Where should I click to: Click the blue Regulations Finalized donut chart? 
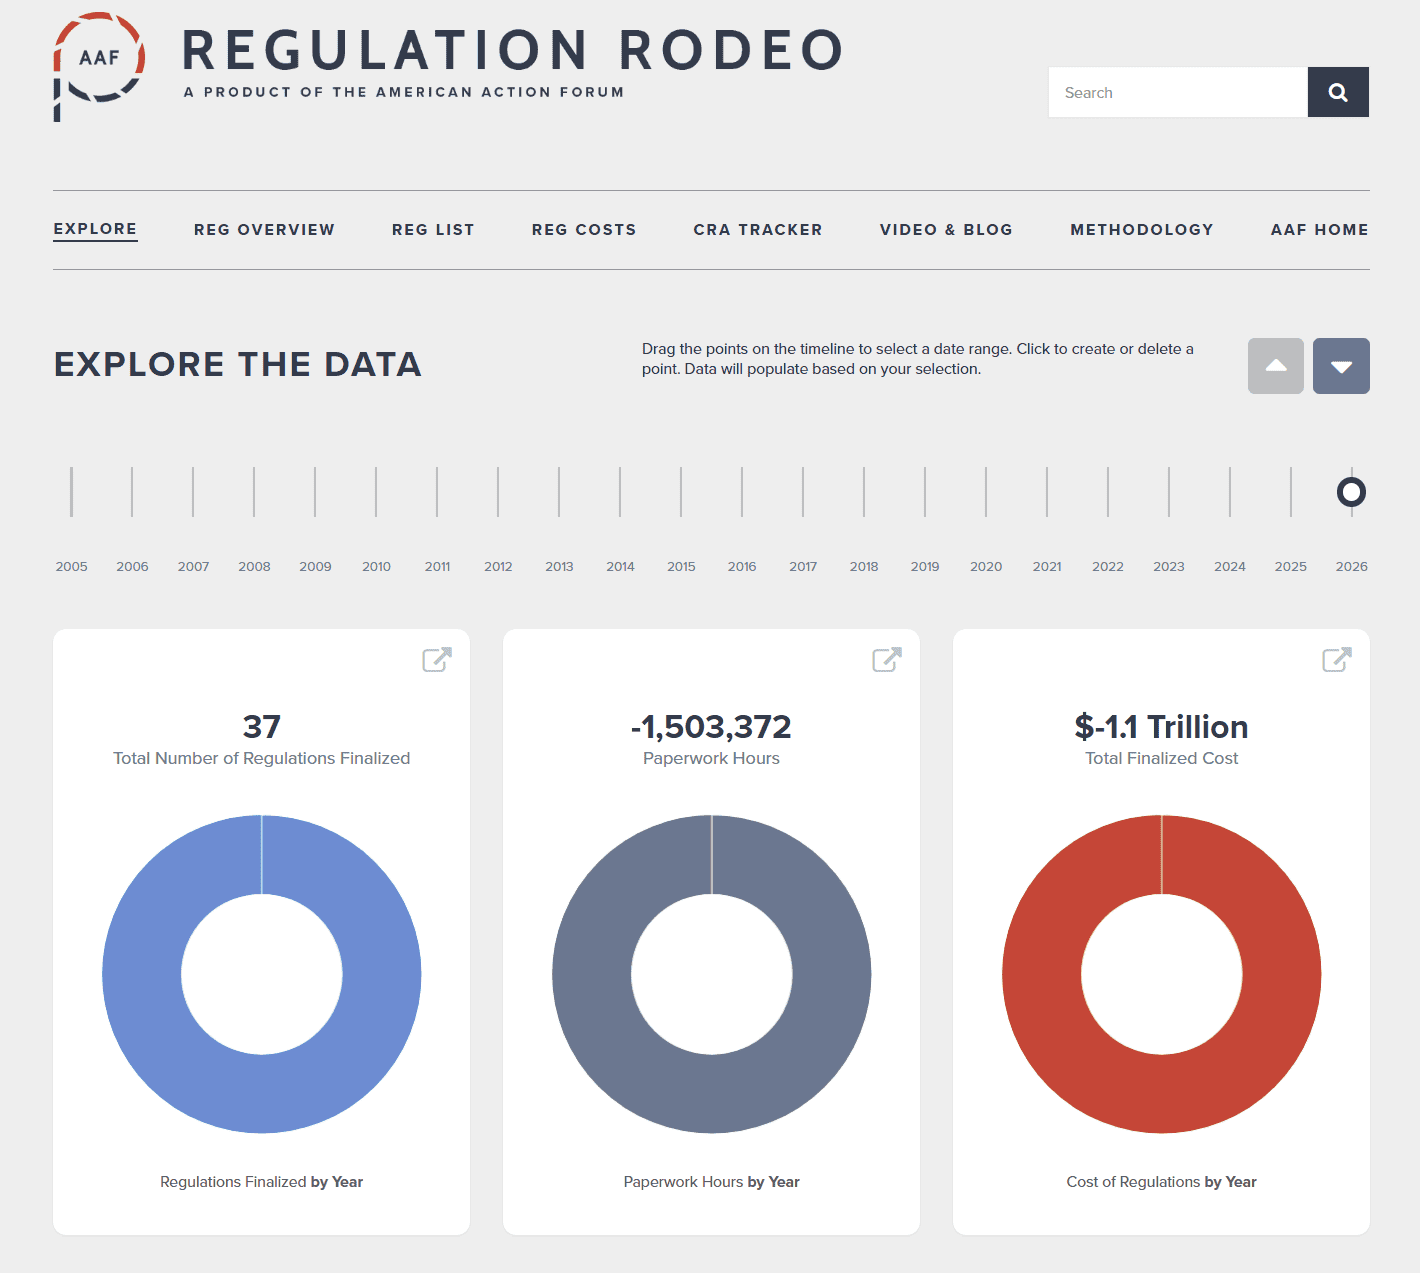(x=142, y=975)
